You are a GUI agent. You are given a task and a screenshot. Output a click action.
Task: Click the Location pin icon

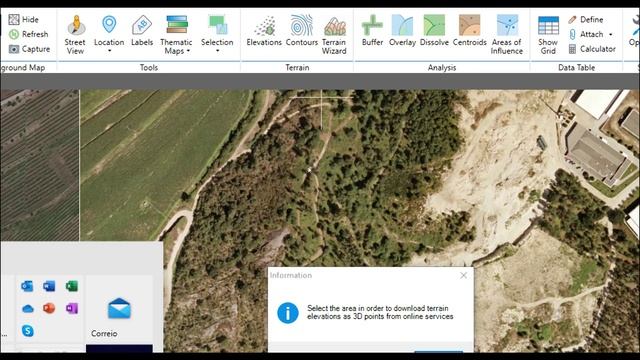(x=109, y=24)
